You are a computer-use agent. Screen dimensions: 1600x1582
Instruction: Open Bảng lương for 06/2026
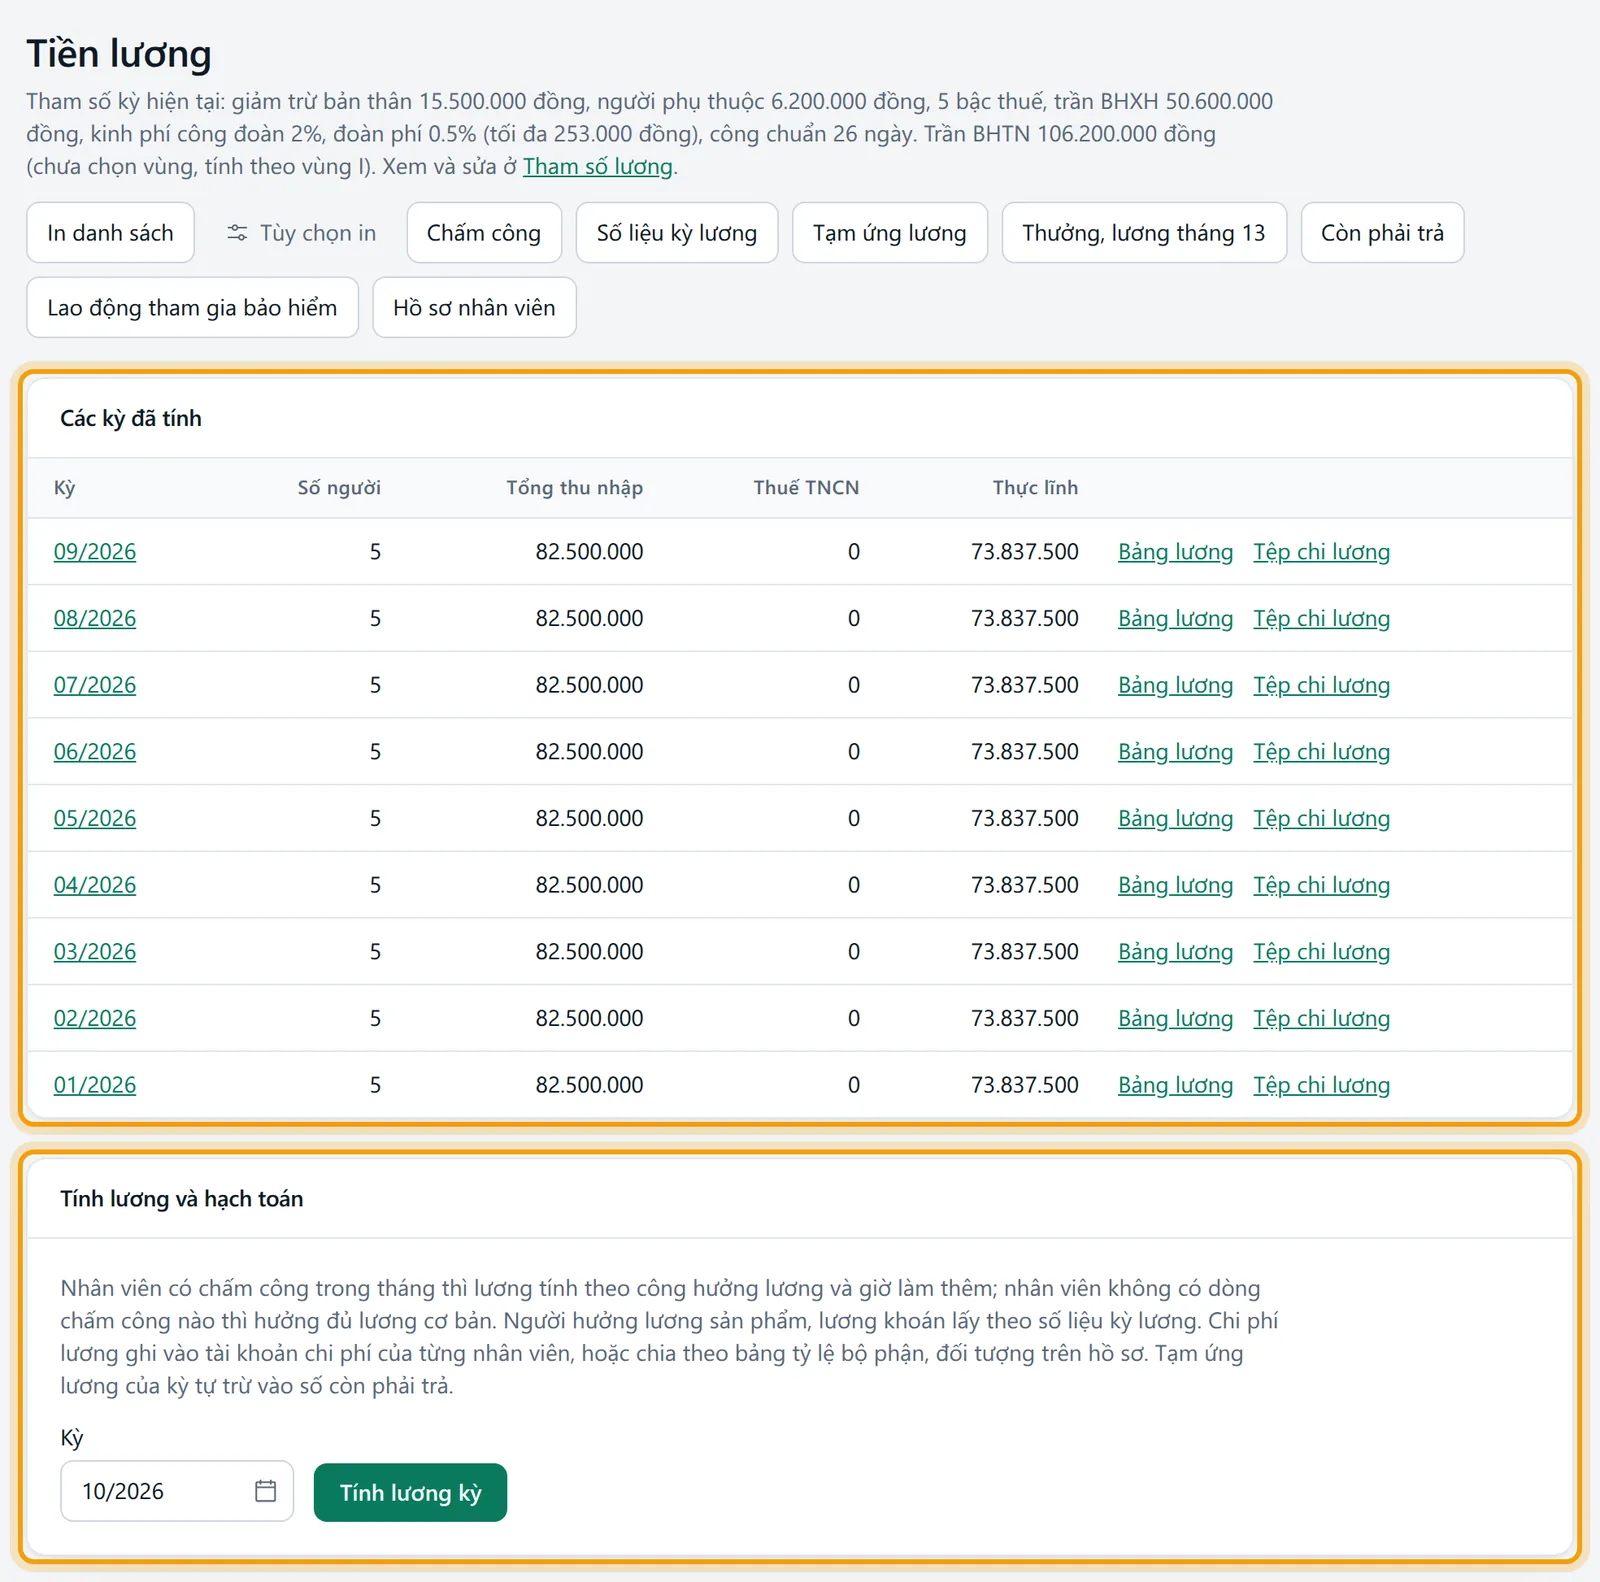pos(1175,751)
